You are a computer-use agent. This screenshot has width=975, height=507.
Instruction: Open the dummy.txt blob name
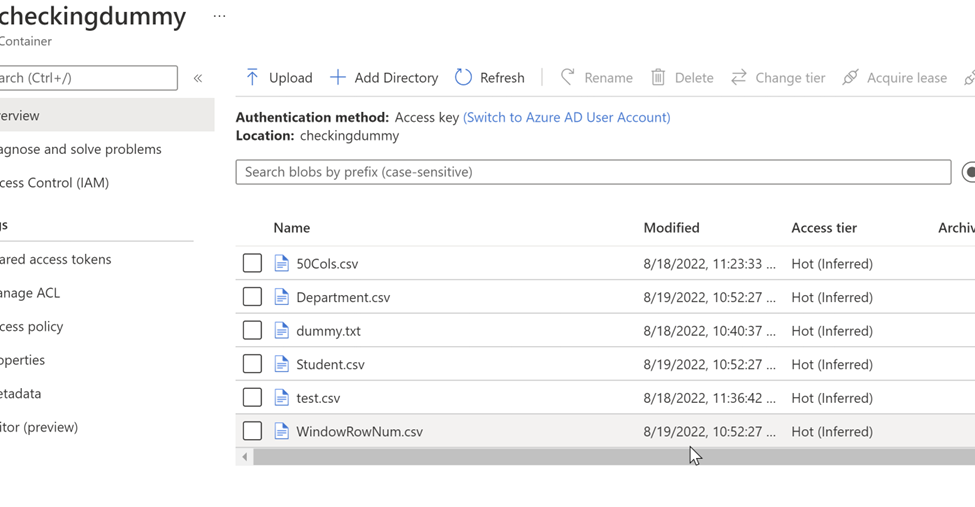tap(328, 331)
